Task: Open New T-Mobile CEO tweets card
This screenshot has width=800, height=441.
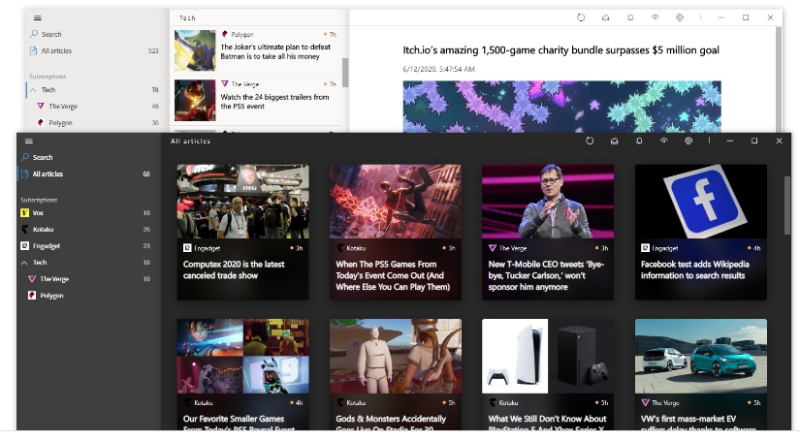Action: 548,232
